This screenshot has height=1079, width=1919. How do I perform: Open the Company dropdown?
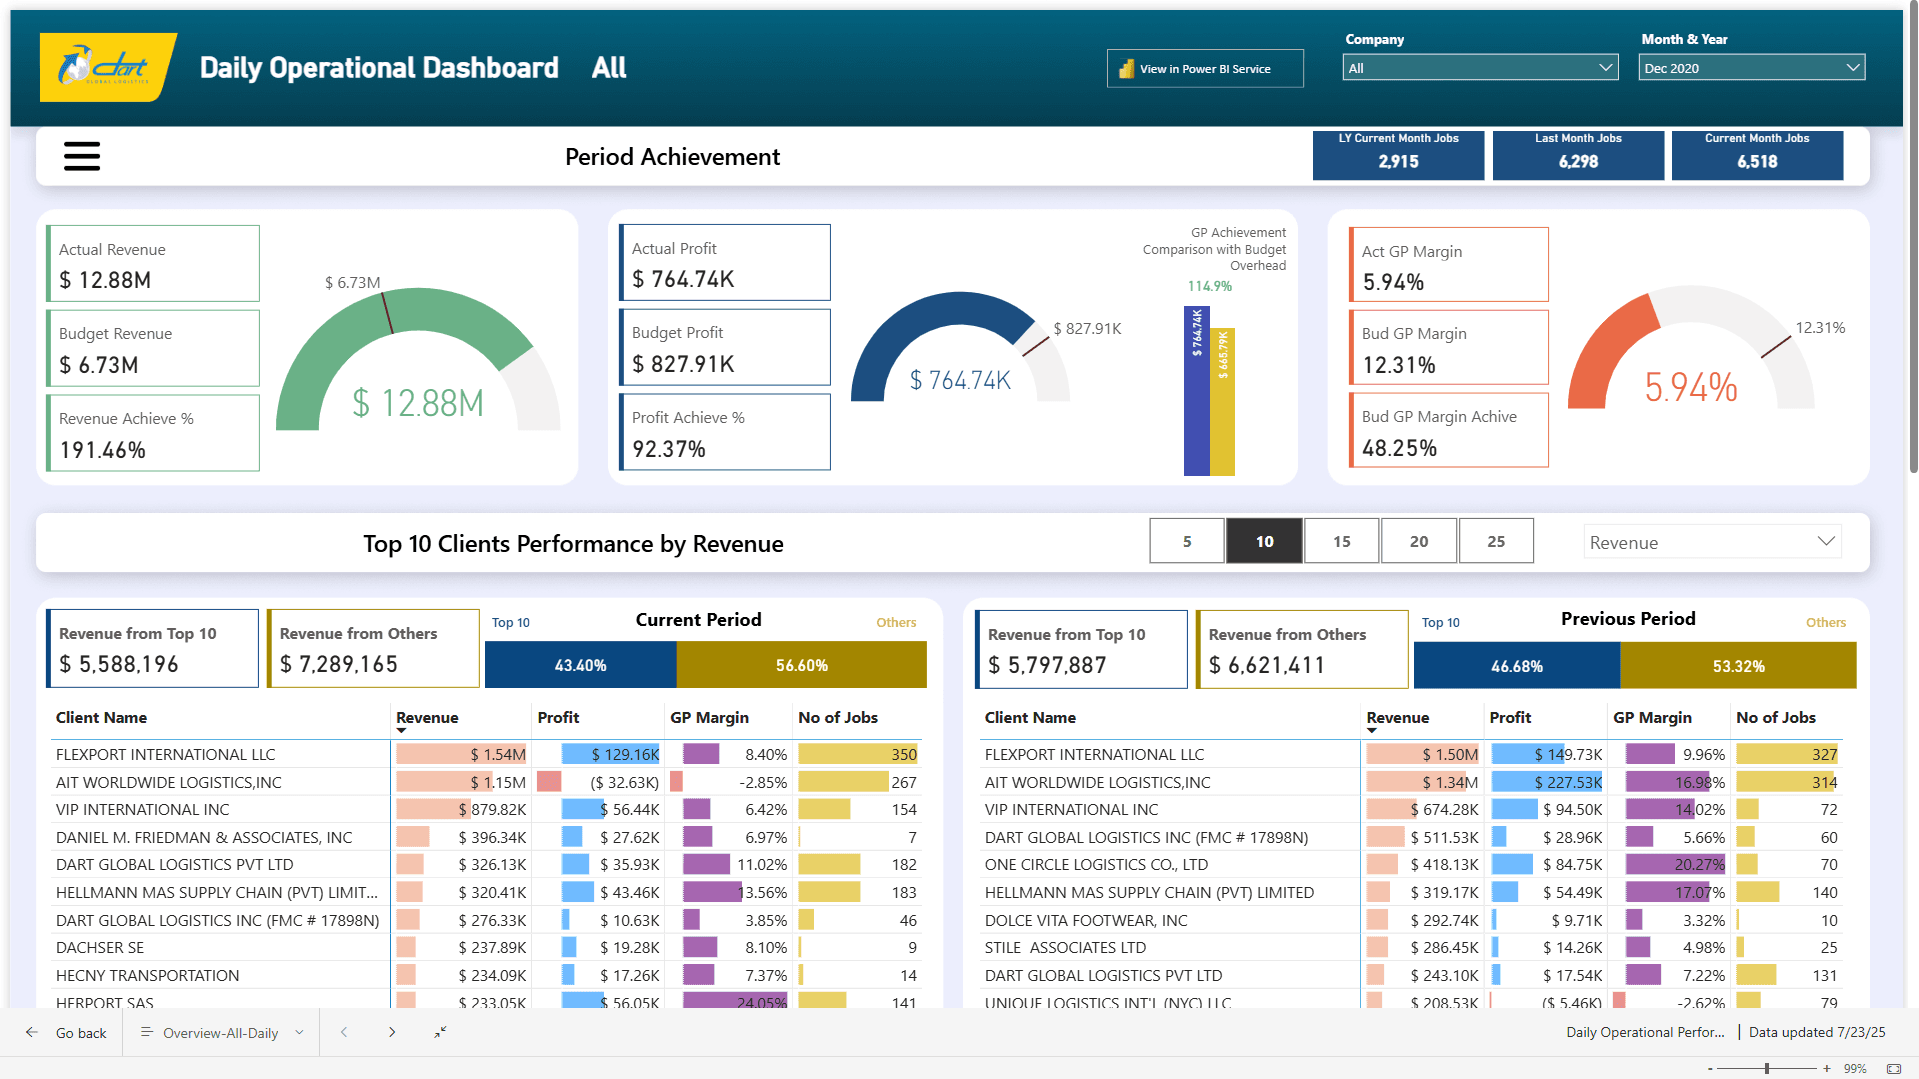click(1480, 68)
